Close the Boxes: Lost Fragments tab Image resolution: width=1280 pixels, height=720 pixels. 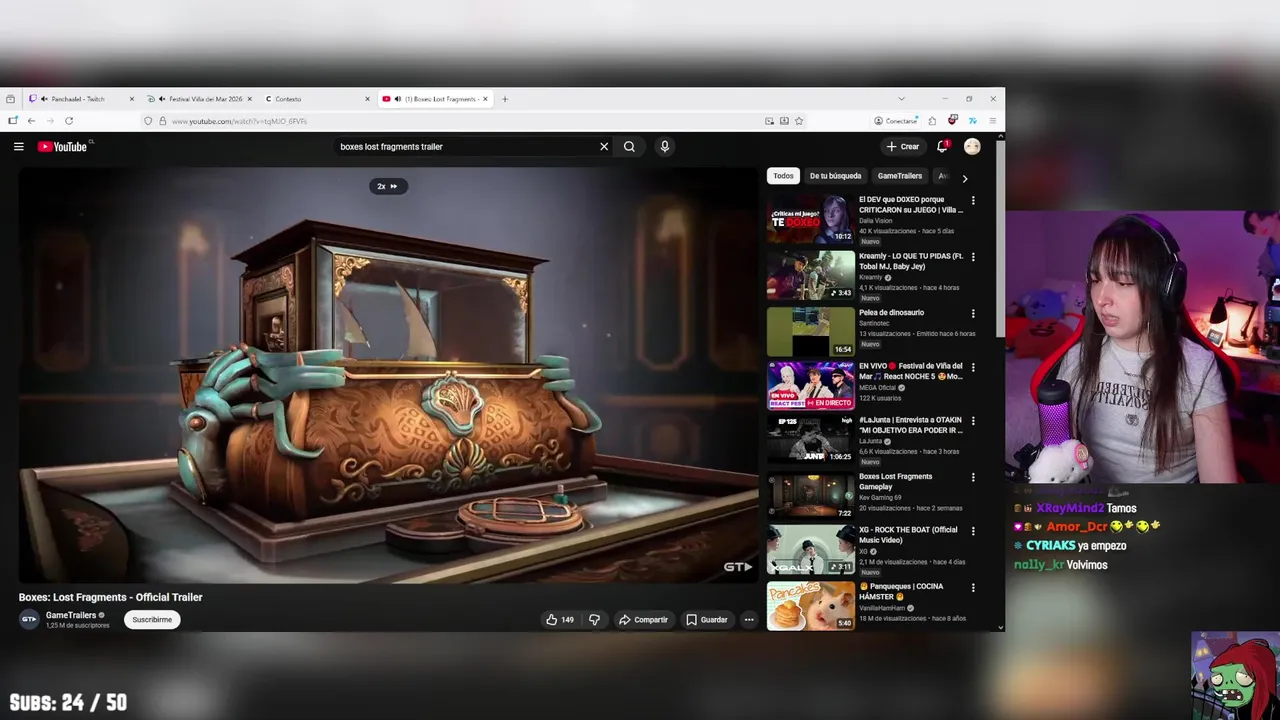point(486,99)
